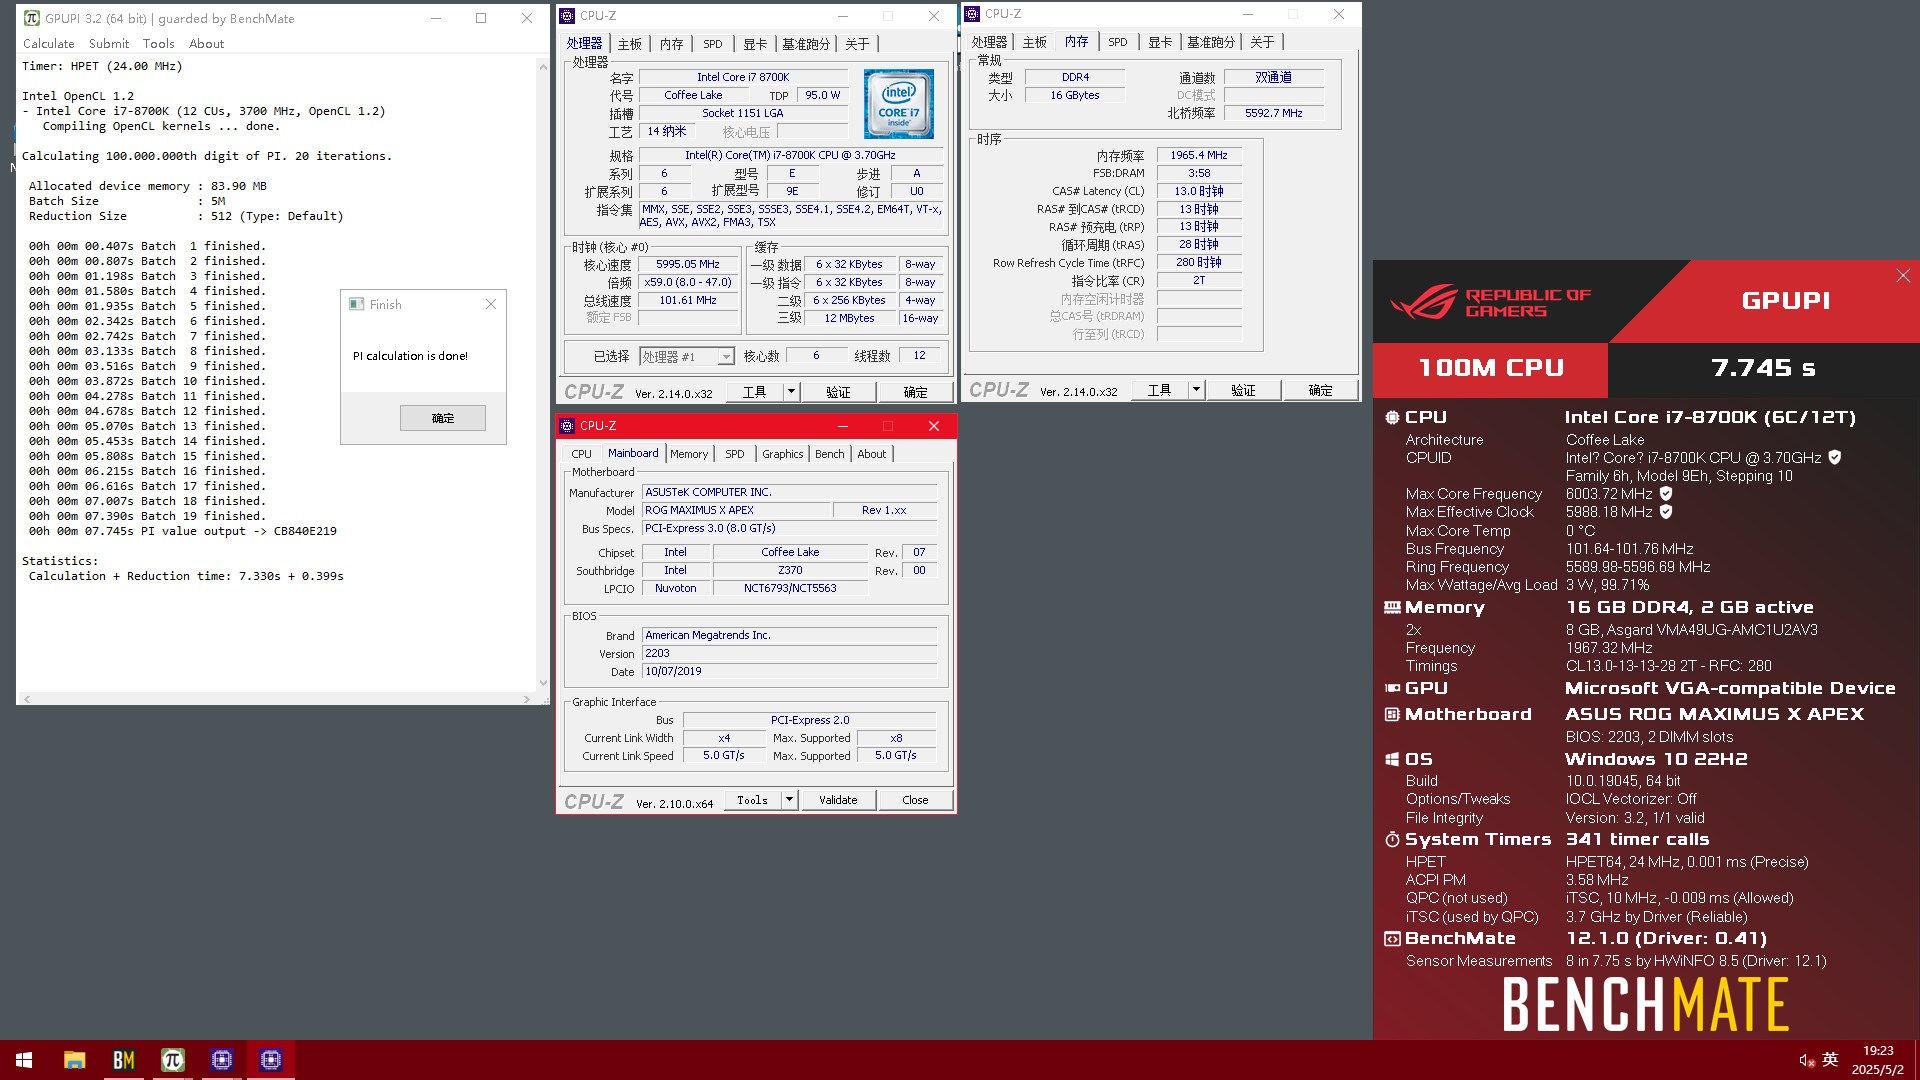
Task: Switch to GPUPI via taskbar pi icon
Action: tap(172, 1060)
